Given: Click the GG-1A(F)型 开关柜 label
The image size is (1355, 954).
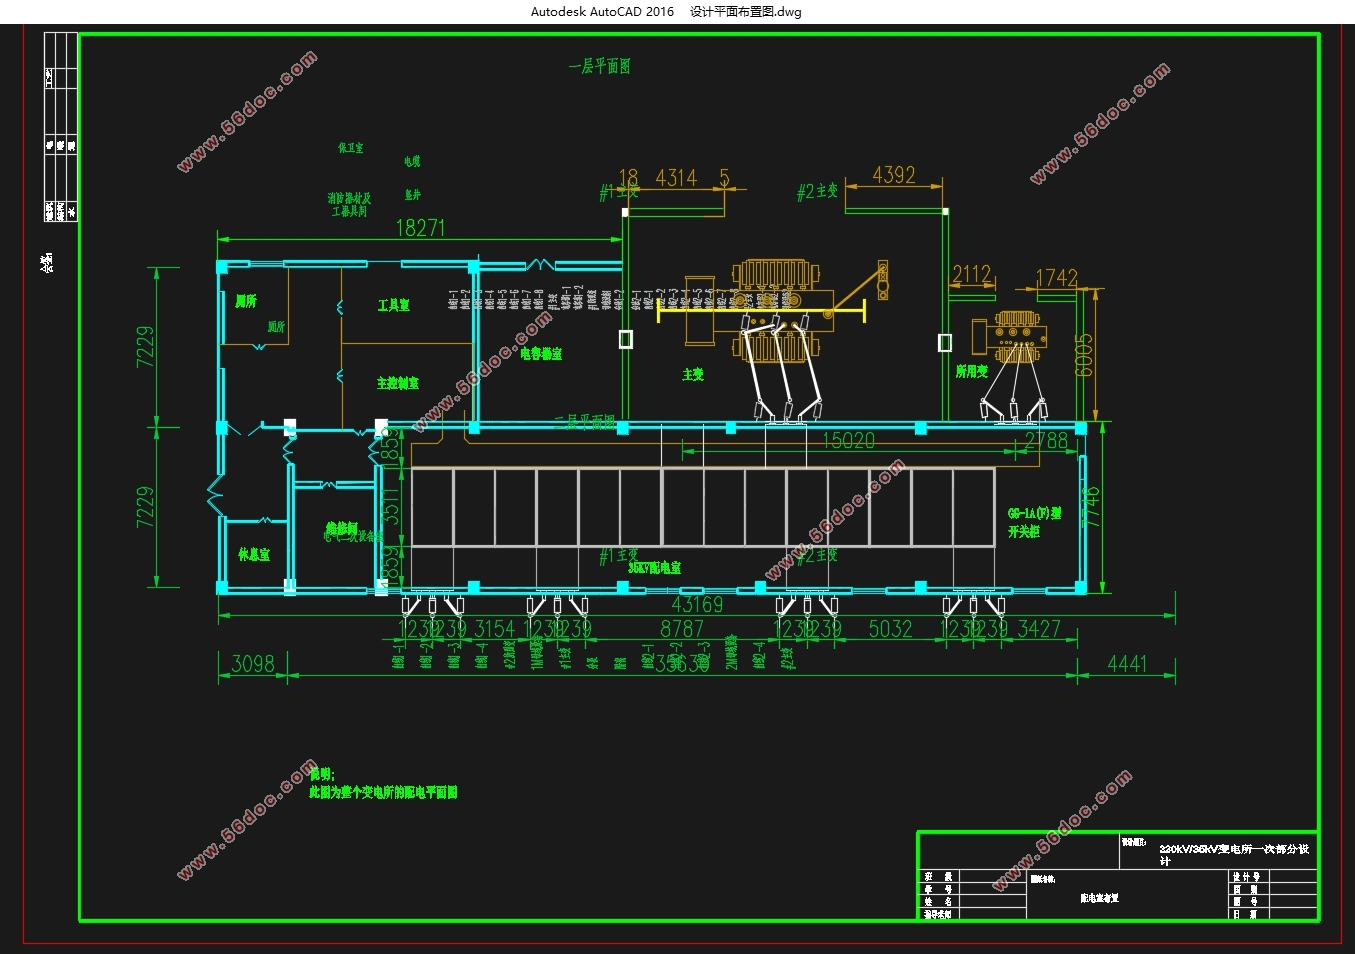Looking at the screenshot, I should pyautogui.click(x=1034, y=522).
